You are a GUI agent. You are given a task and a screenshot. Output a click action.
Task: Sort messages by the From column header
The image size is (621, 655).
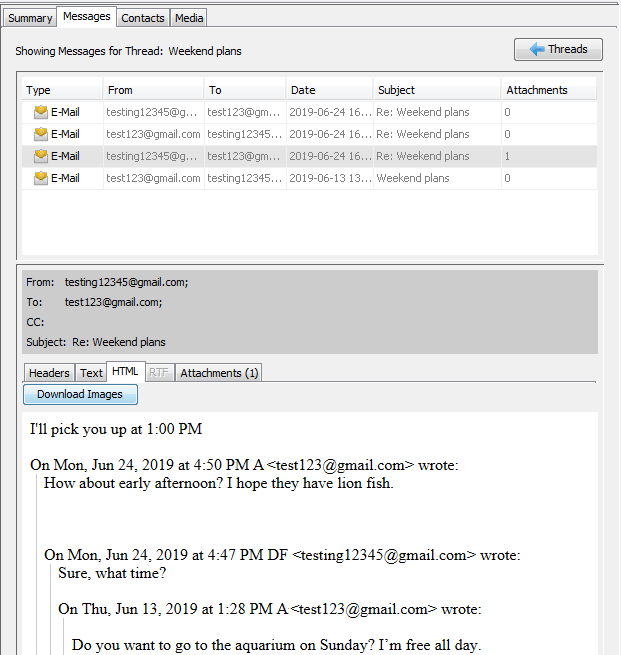[x=153, y=90]
